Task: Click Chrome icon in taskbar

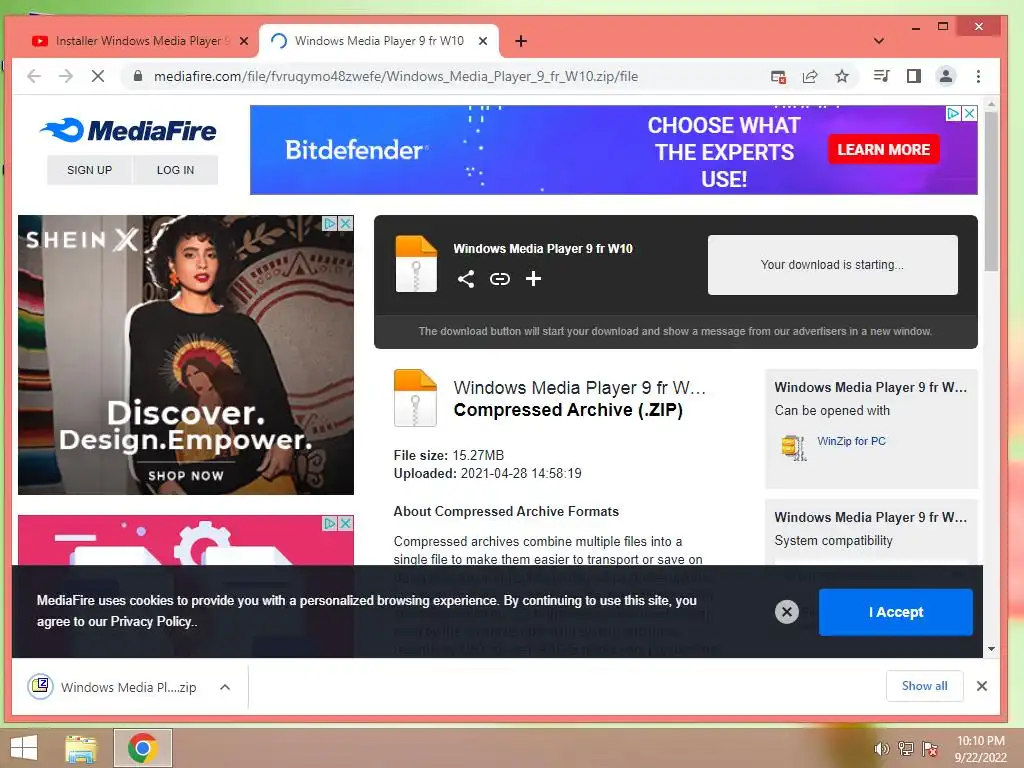Action: [142, 748]
